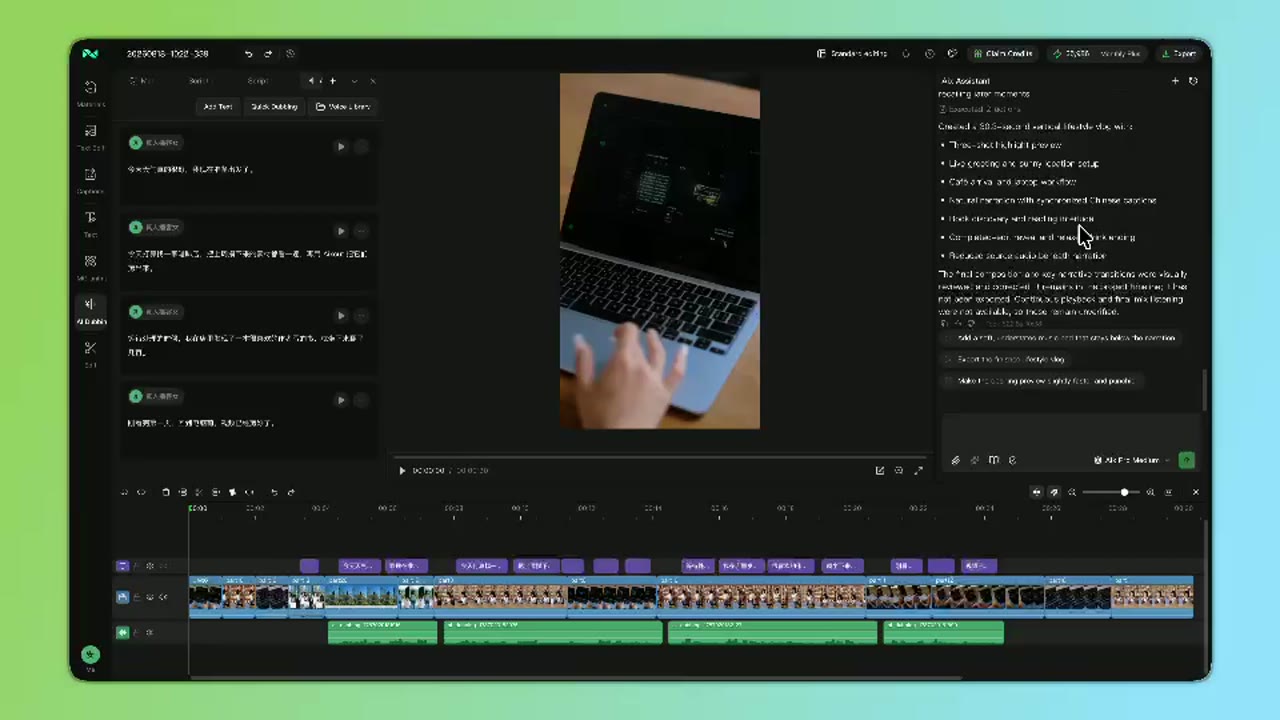
Task: Mute the video track audio
Action: (163, 597)
